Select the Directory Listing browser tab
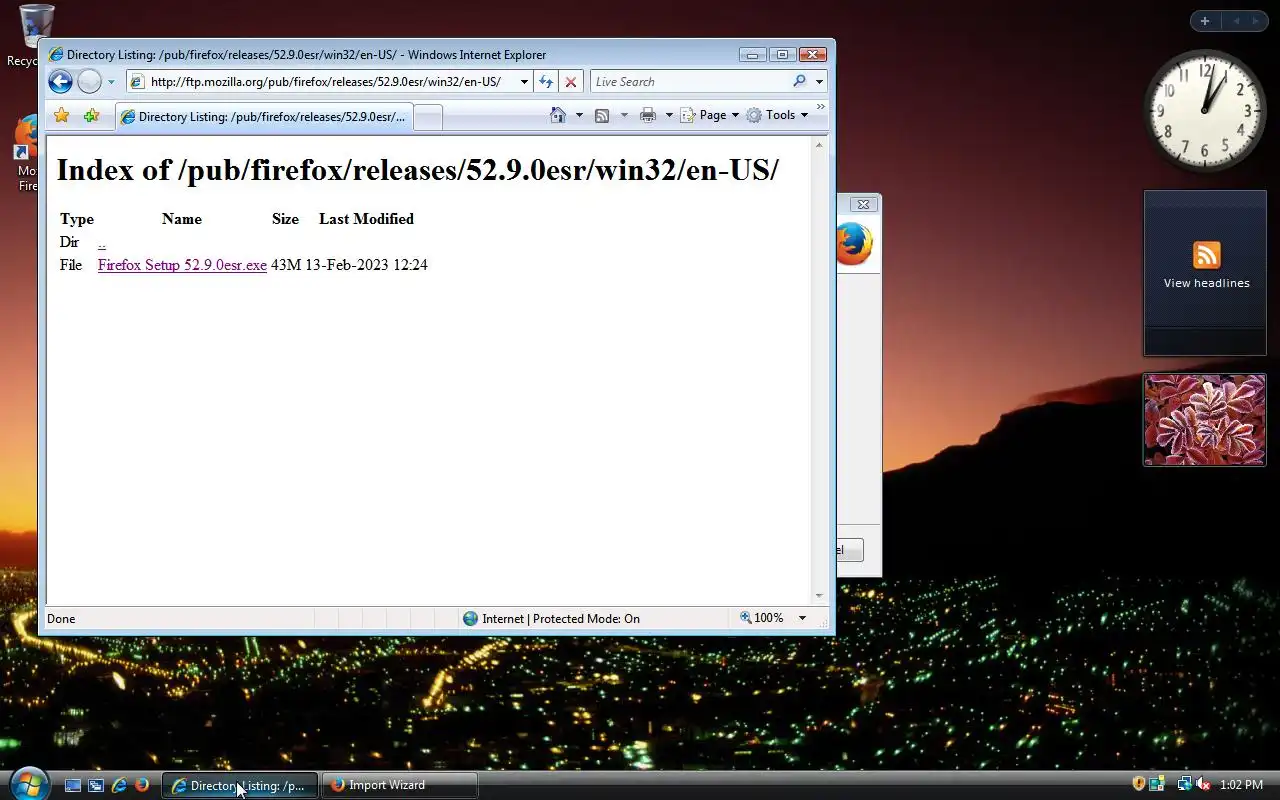 pyautogui.click(x=263, y=116)
